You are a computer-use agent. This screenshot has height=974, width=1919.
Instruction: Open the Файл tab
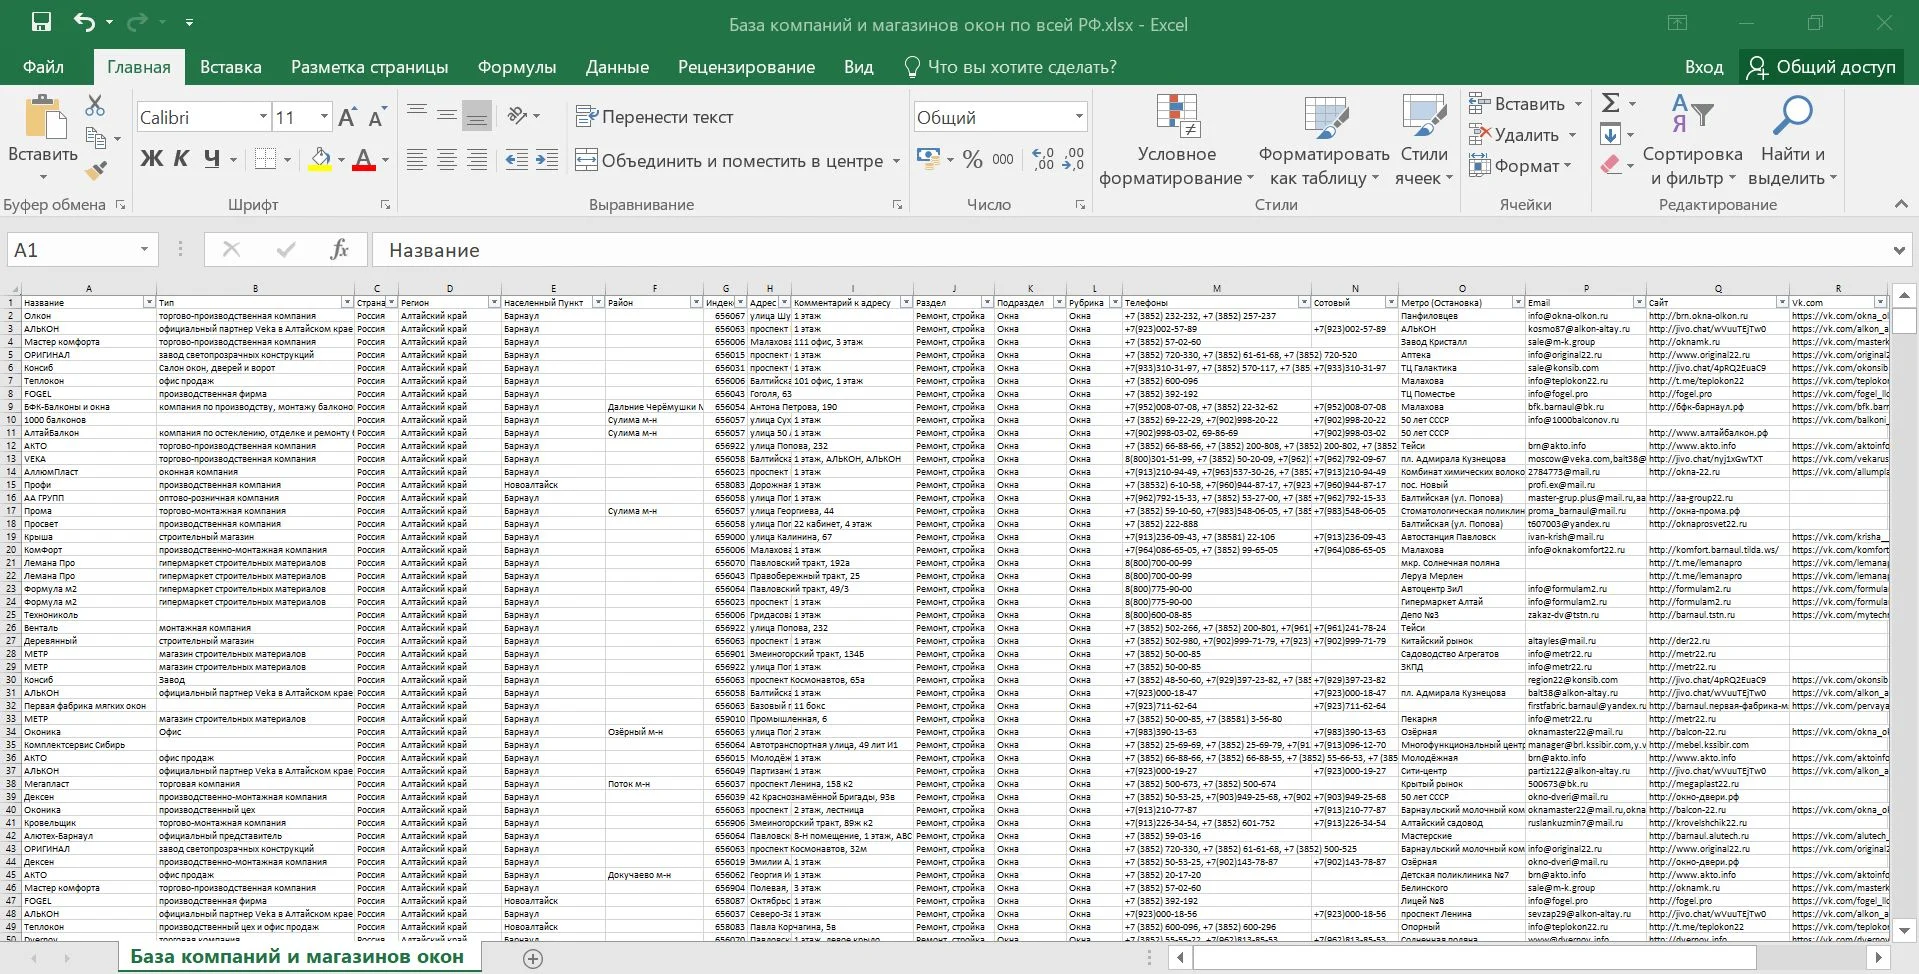click(43, 67)
